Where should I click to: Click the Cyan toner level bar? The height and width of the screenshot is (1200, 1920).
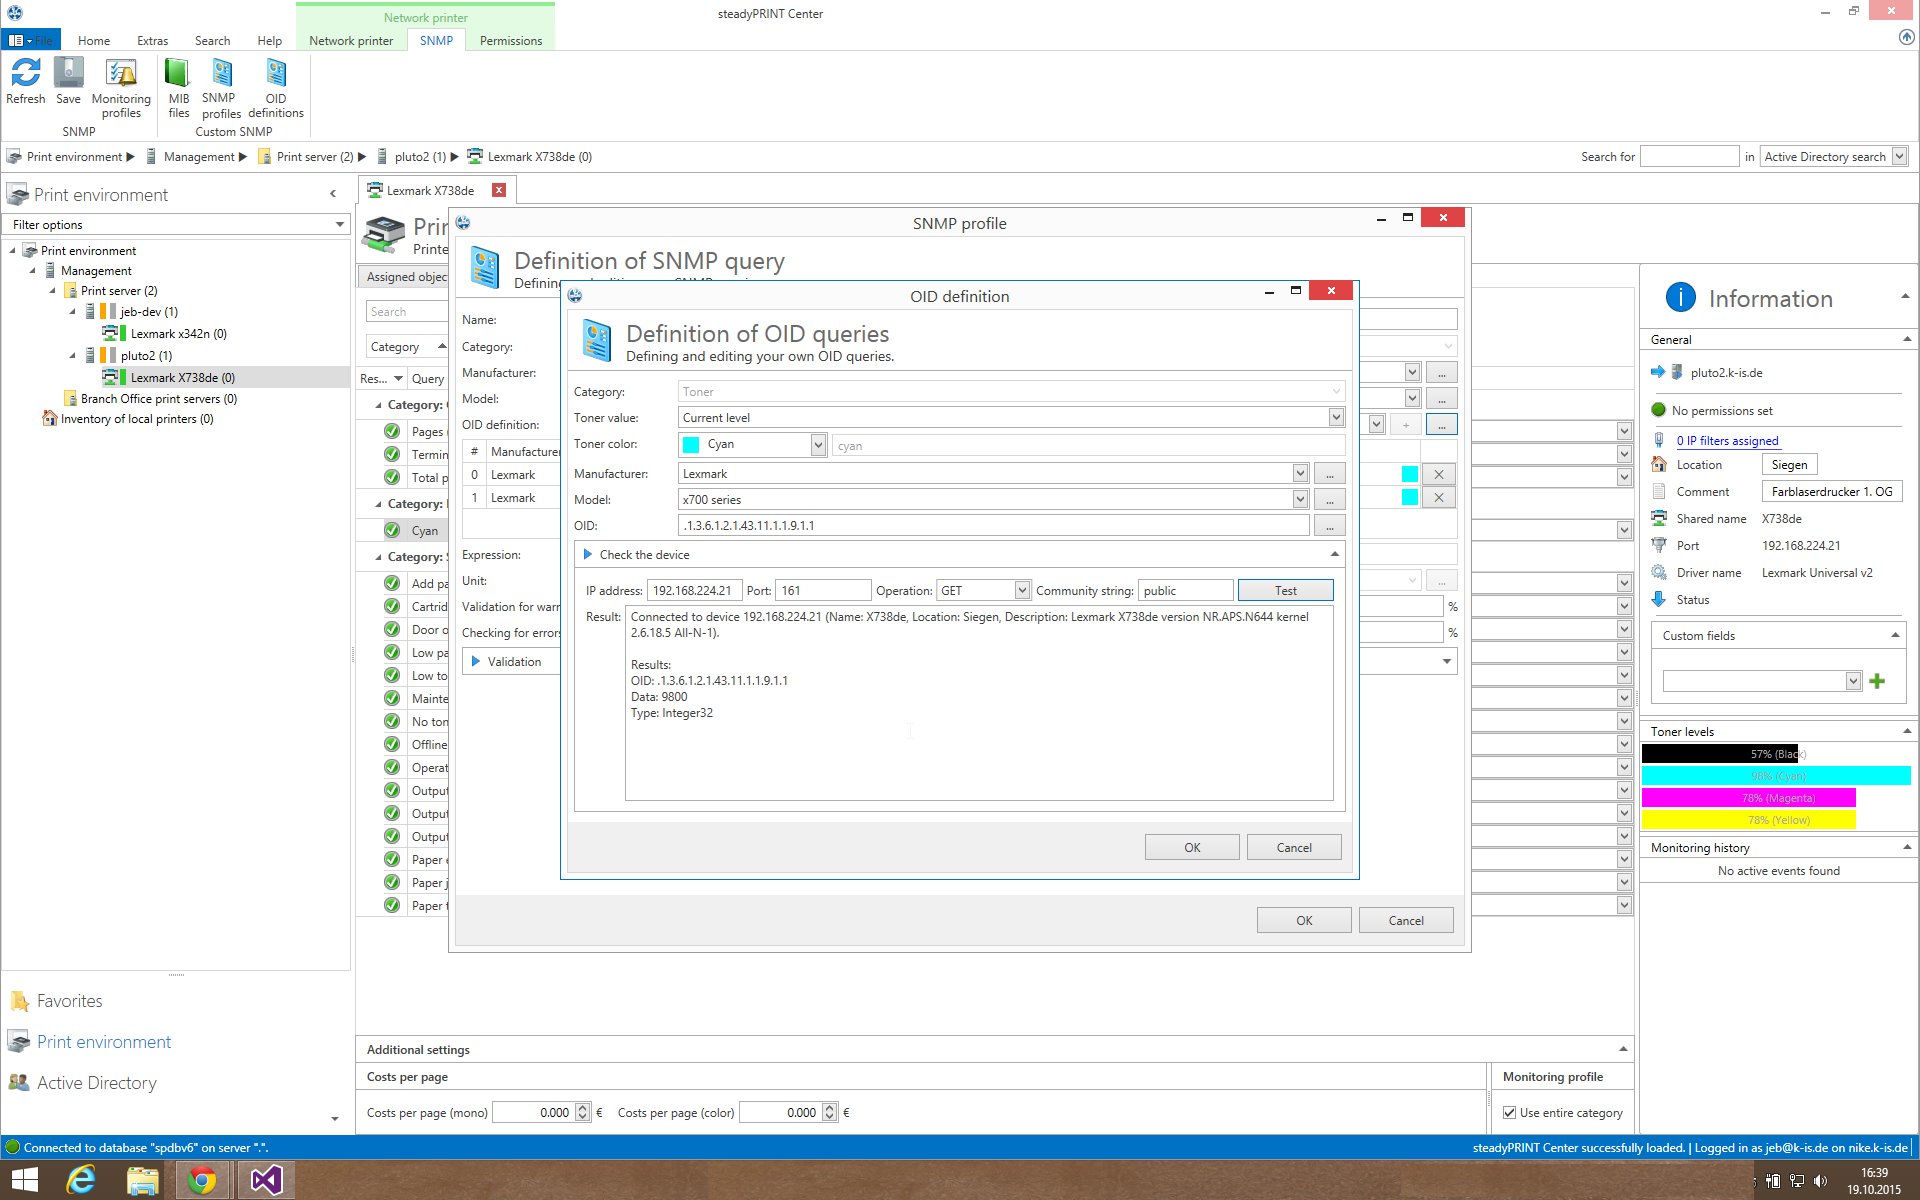click(x=1776, y=776)
